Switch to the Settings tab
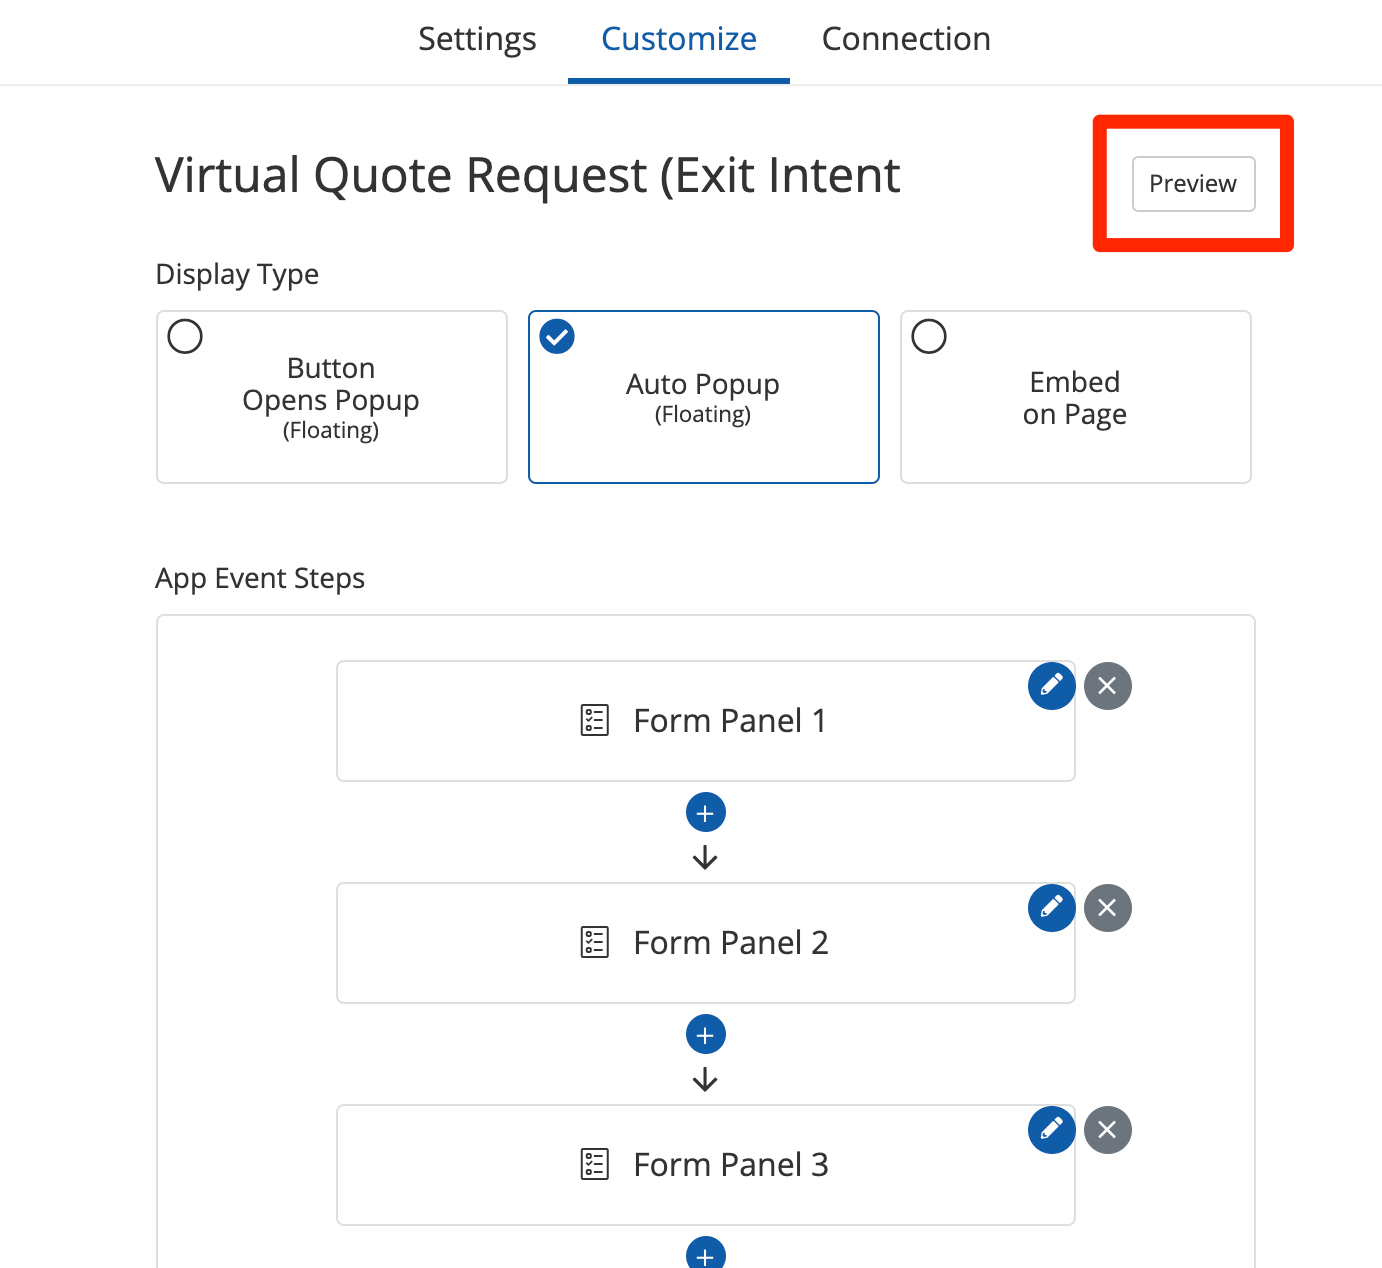The image size is (1382, 1268). 477,39
